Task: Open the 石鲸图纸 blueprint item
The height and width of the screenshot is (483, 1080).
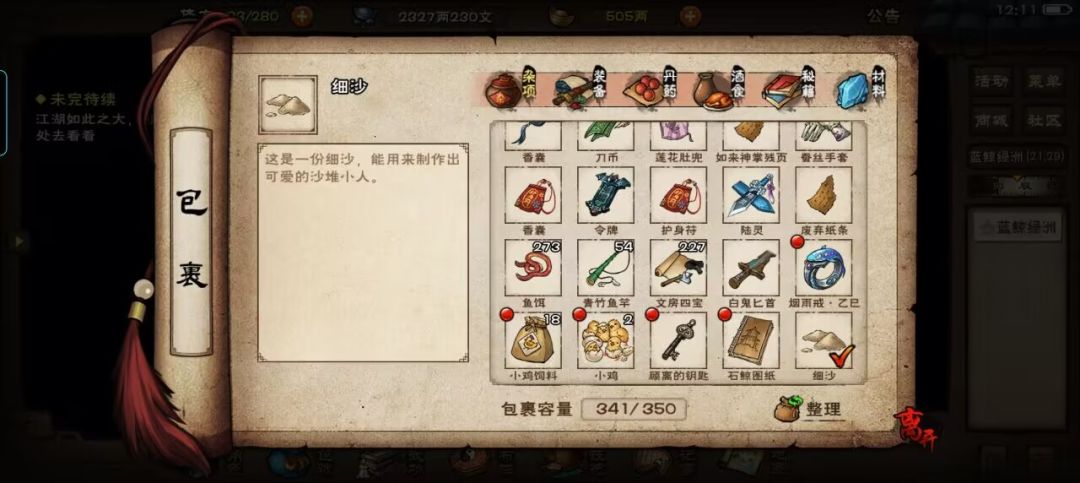Action: click(751, 340)
